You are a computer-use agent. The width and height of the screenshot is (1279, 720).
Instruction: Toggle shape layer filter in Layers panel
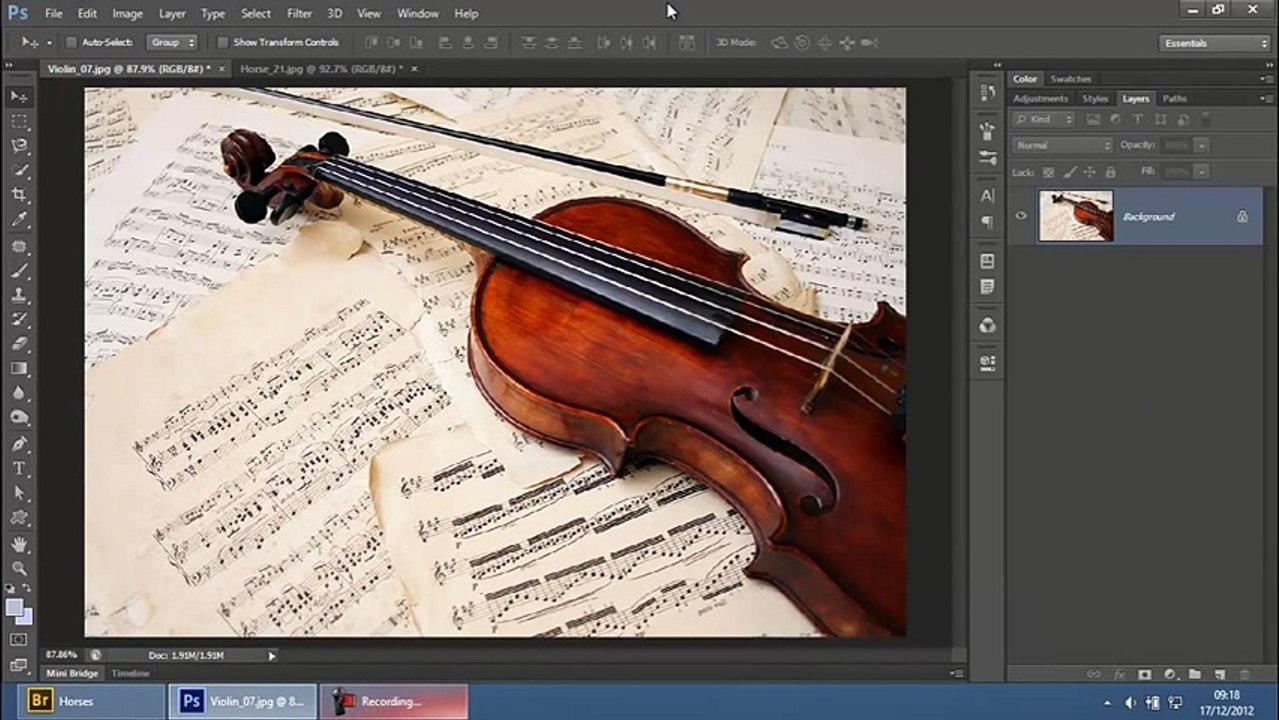1160,119
